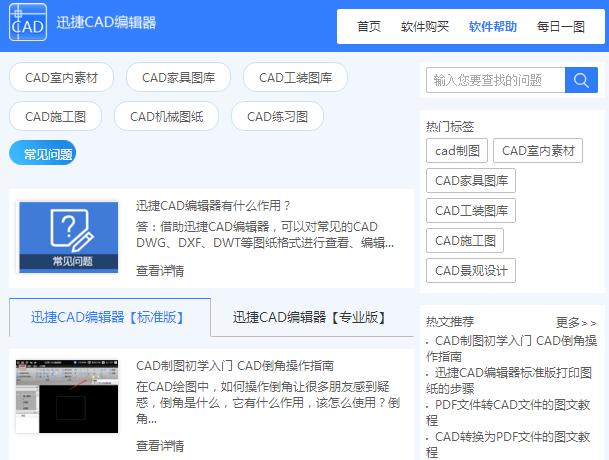Open recommended link 迅捷CAD编辑器标准版打印图纸的步骤
609x460 pixels.
coord(509,380)
